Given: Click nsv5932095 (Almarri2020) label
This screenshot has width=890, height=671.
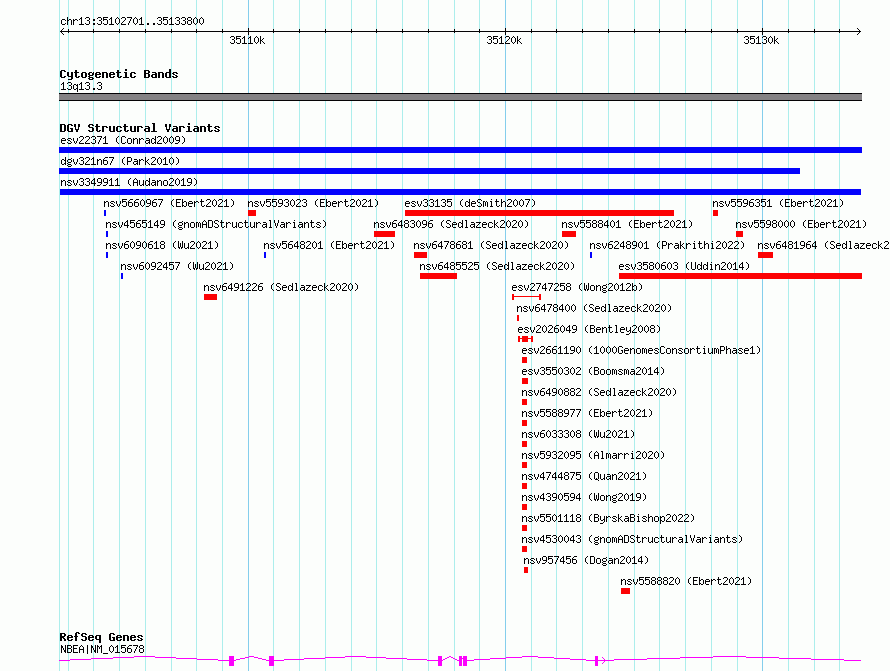Looking at the screenshot, I should tap(593, 455).
